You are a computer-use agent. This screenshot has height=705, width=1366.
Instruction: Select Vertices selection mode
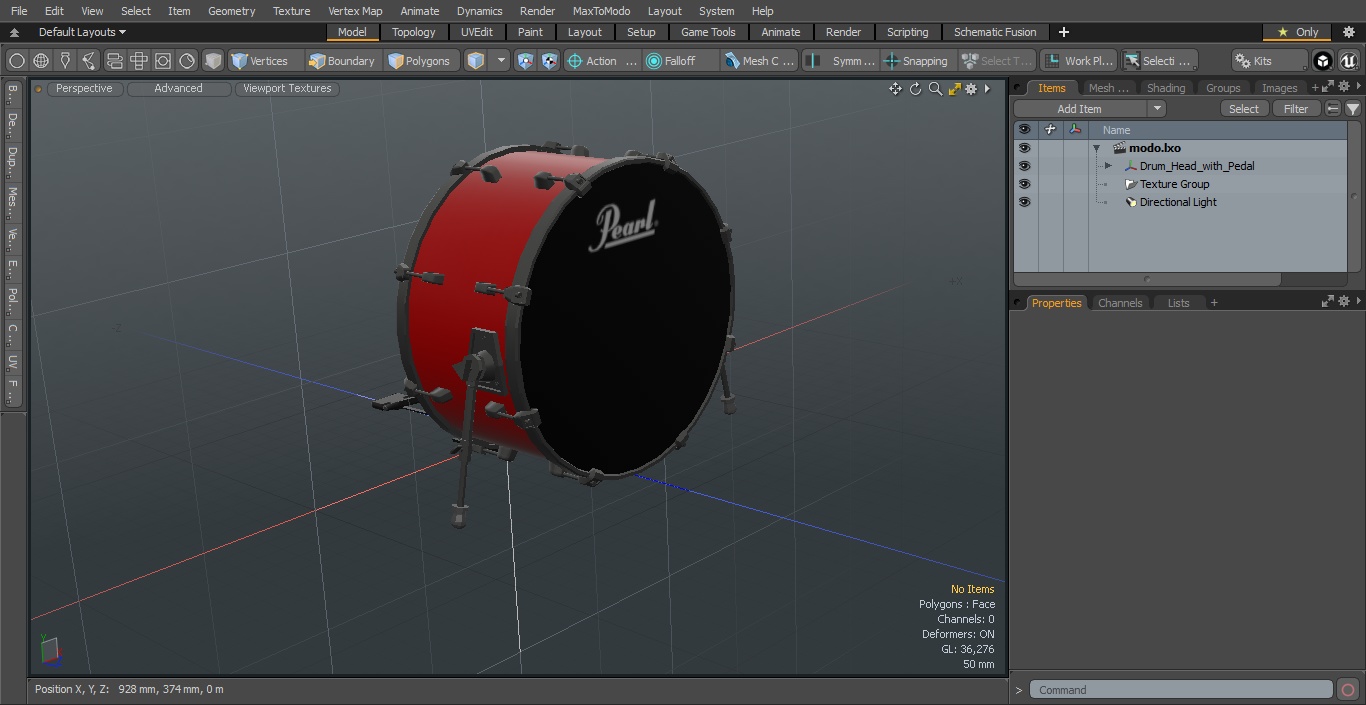(x=260, y=61)
